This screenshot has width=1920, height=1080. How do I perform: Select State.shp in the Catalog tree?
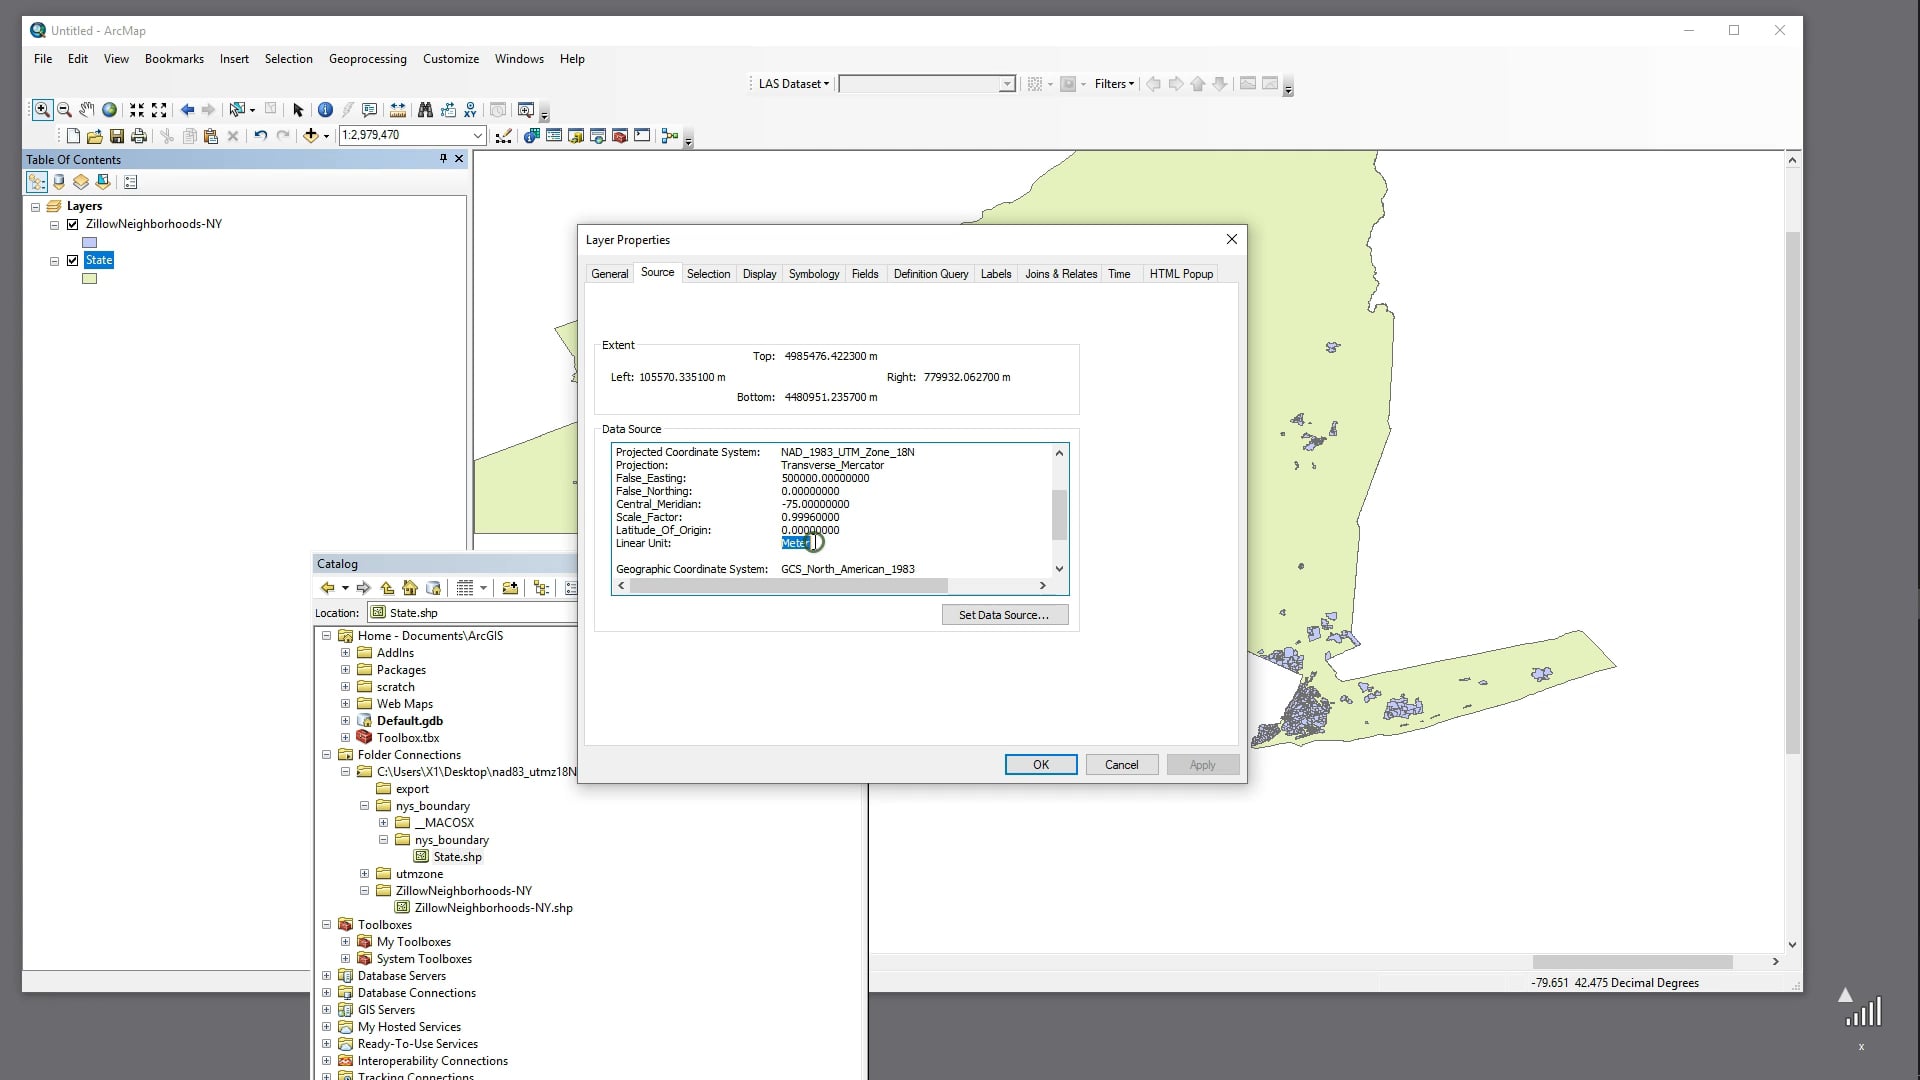[457, 857]
